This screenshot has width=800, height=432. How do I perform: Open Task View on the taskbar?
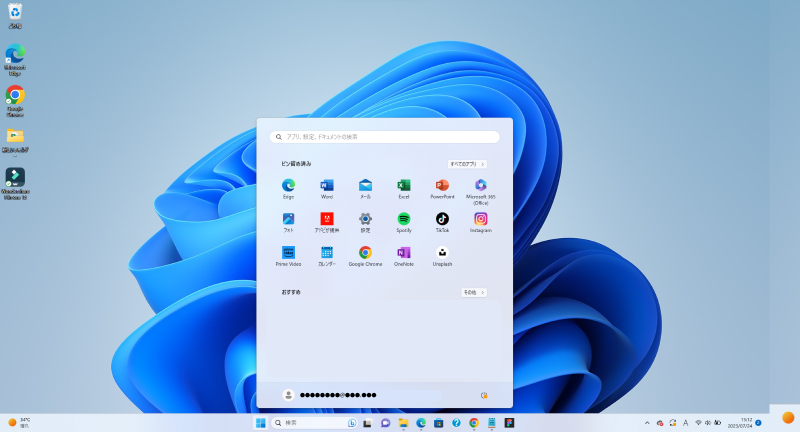coord(367,423)
